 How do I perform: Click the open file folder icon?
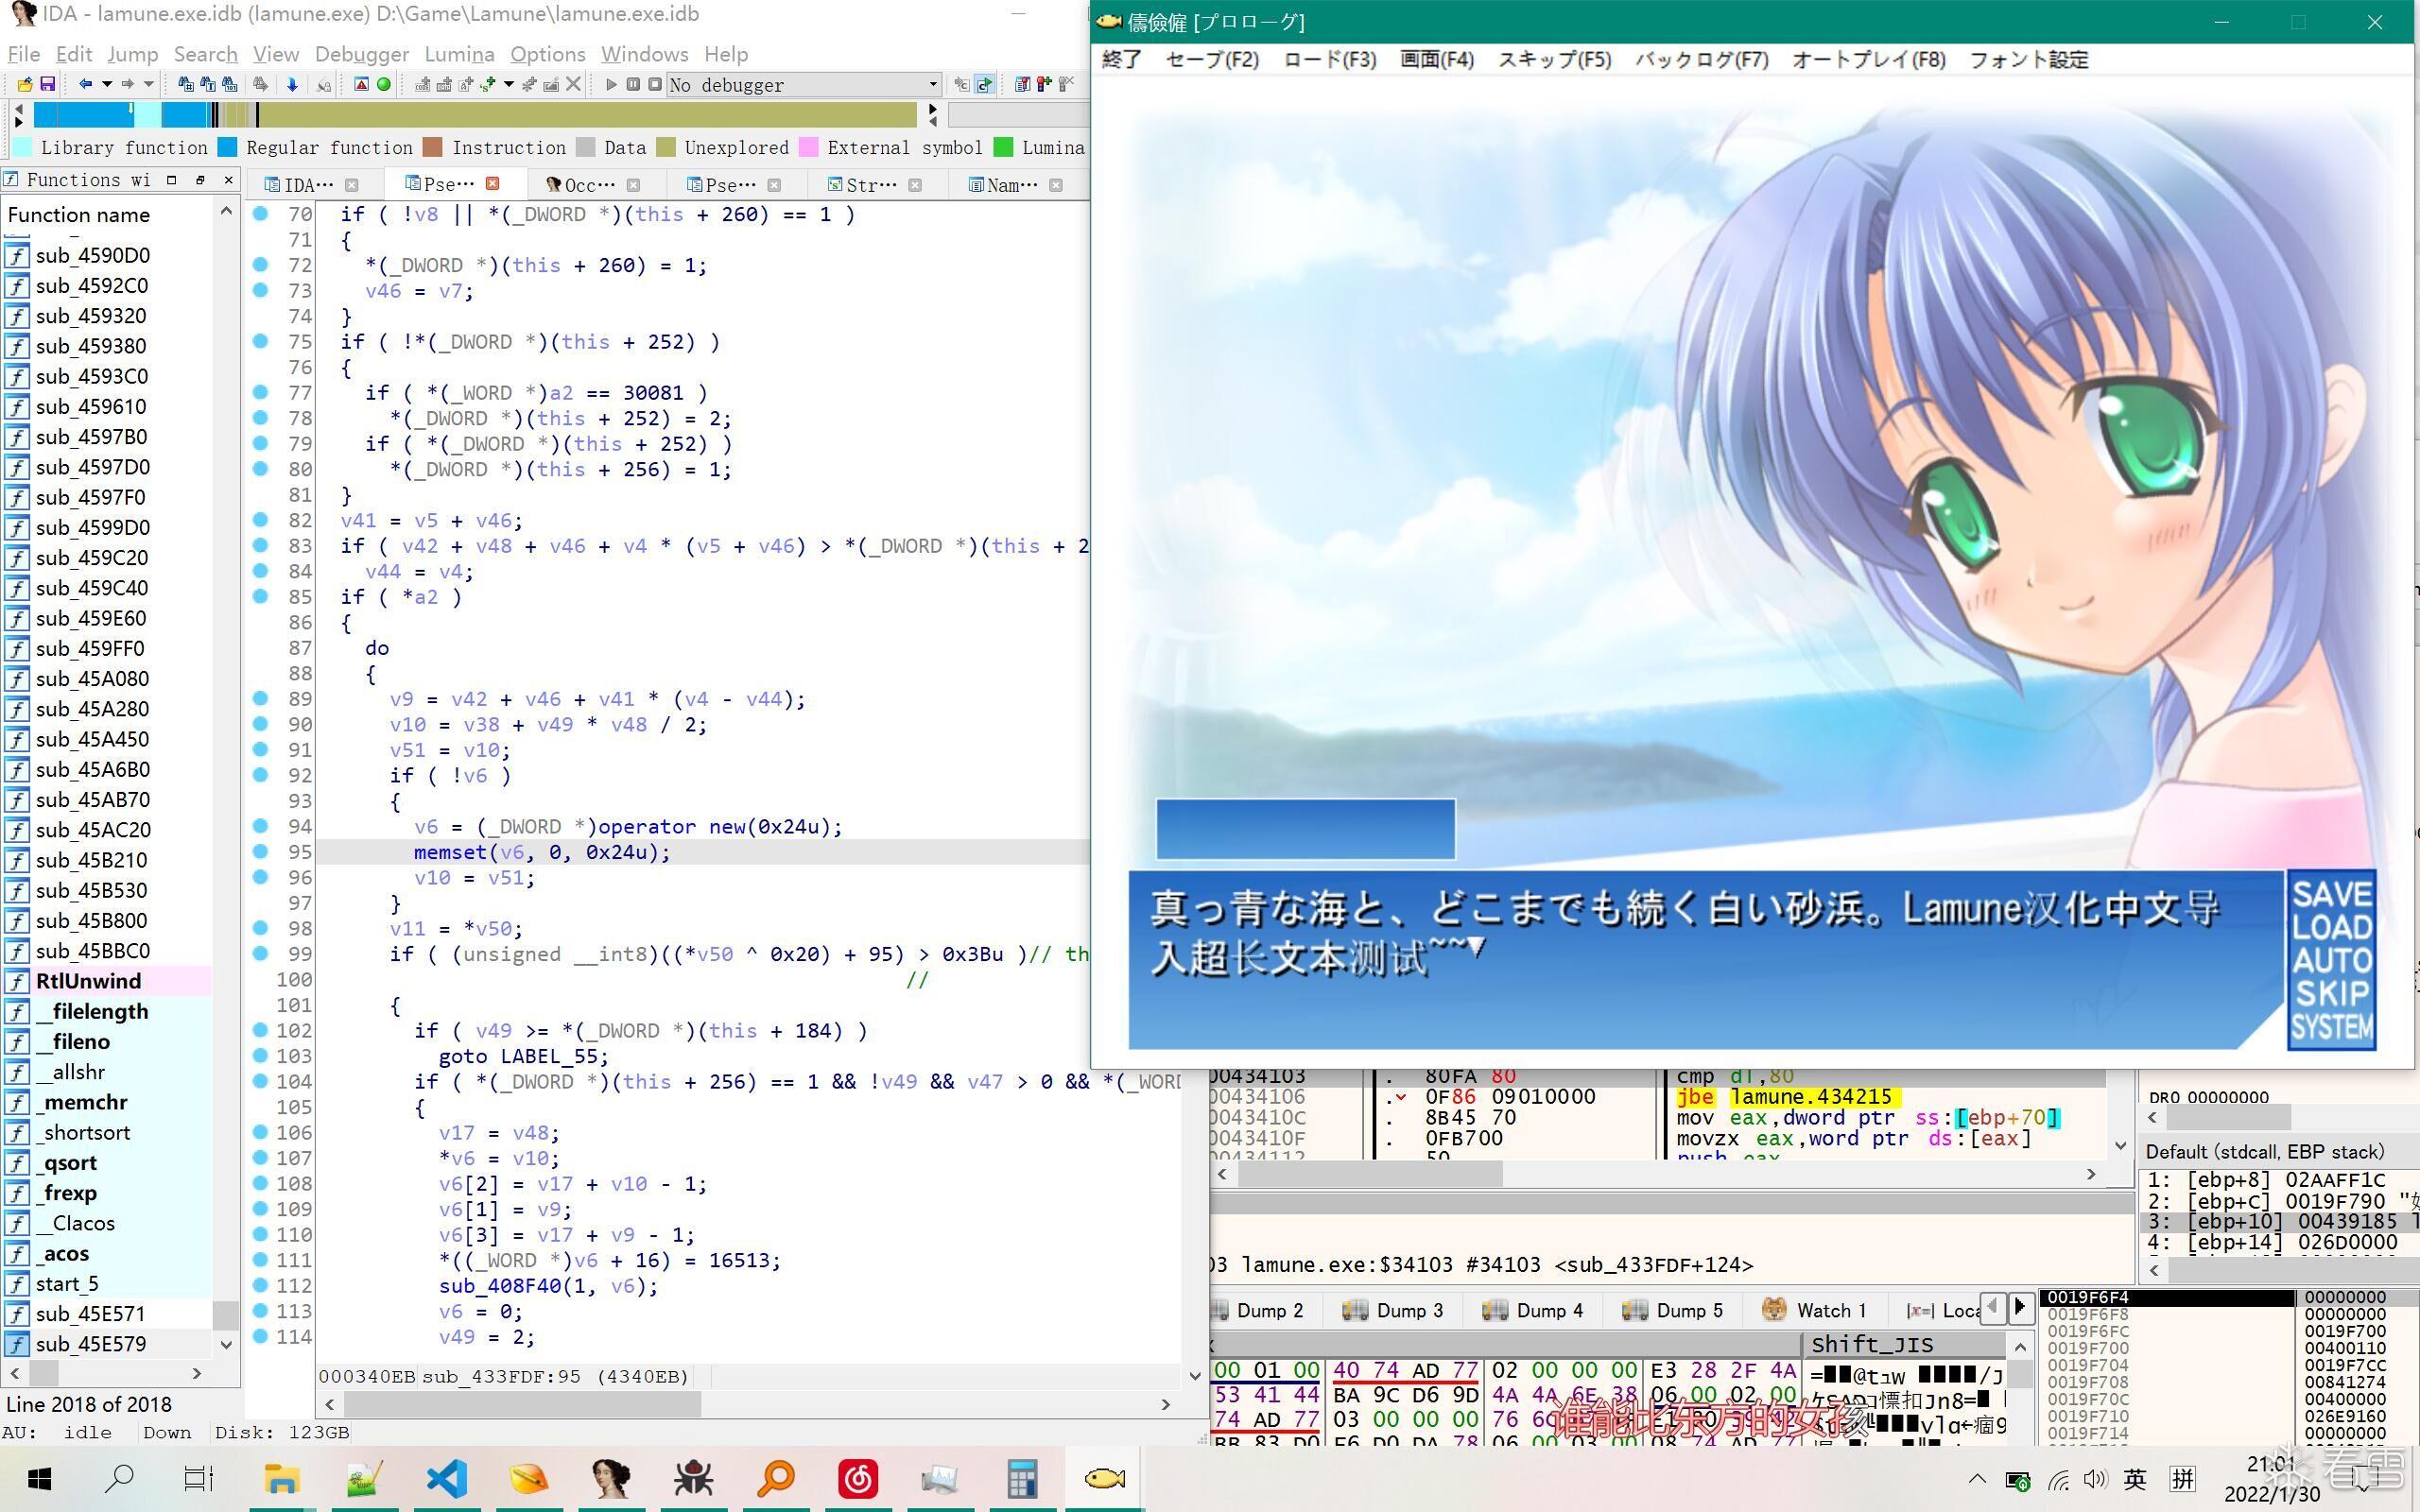[25, 85]
